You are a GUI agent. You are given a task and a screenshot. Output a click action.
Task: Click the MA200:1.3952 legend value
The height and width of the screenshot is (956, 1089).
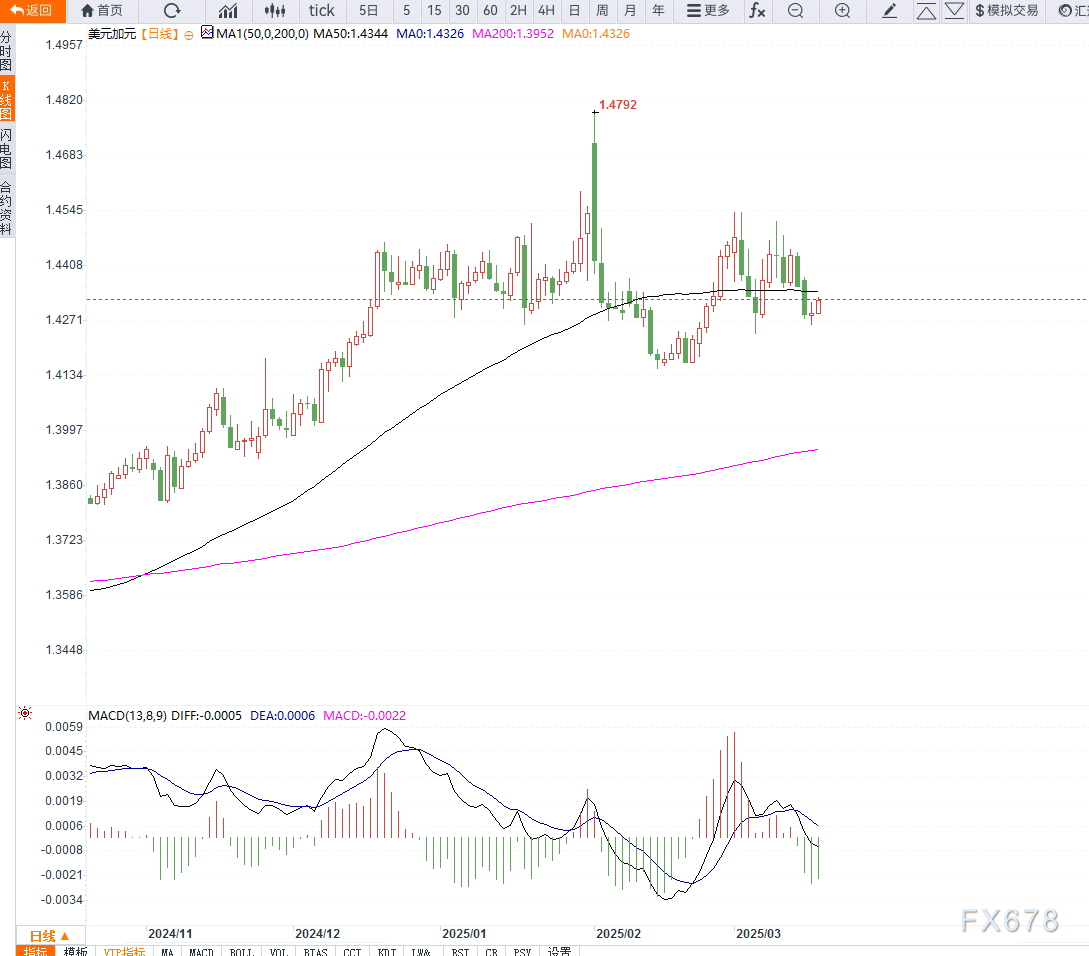click(x=513, y=33)
